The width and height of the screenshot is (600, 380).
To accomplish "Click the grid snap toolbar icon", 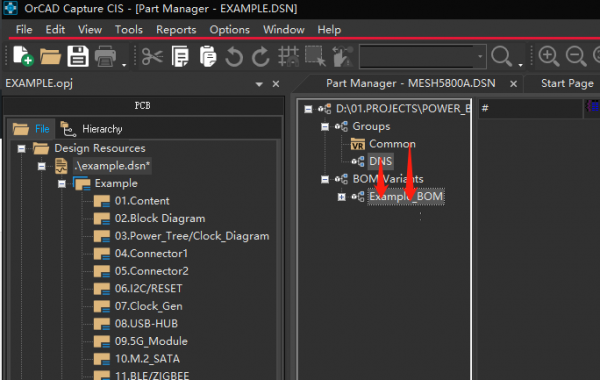I will pos(289,57).
